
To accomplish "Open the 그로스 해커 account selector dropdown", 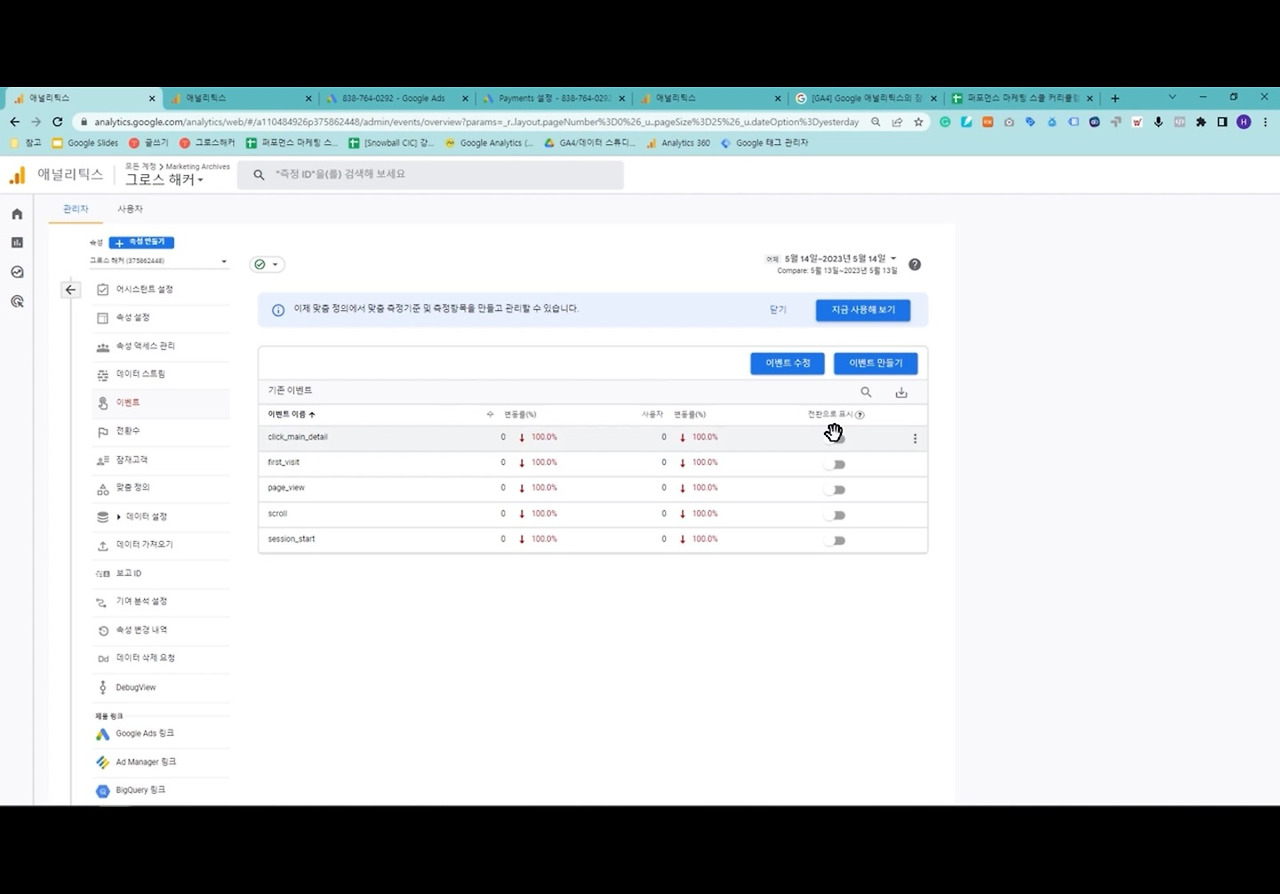I will (164, 180).
